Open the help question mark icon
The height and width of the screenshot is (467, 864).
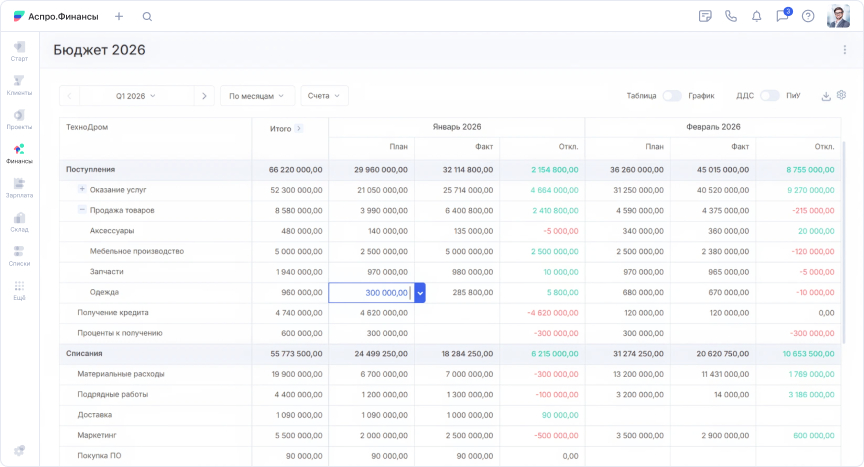808,16
